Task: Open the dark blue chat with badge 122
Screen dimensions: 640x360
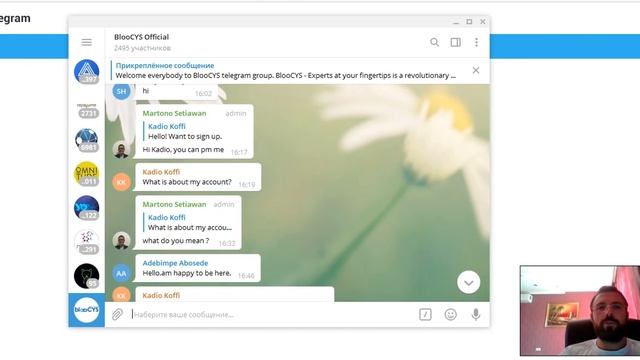Action: point(87,208)
